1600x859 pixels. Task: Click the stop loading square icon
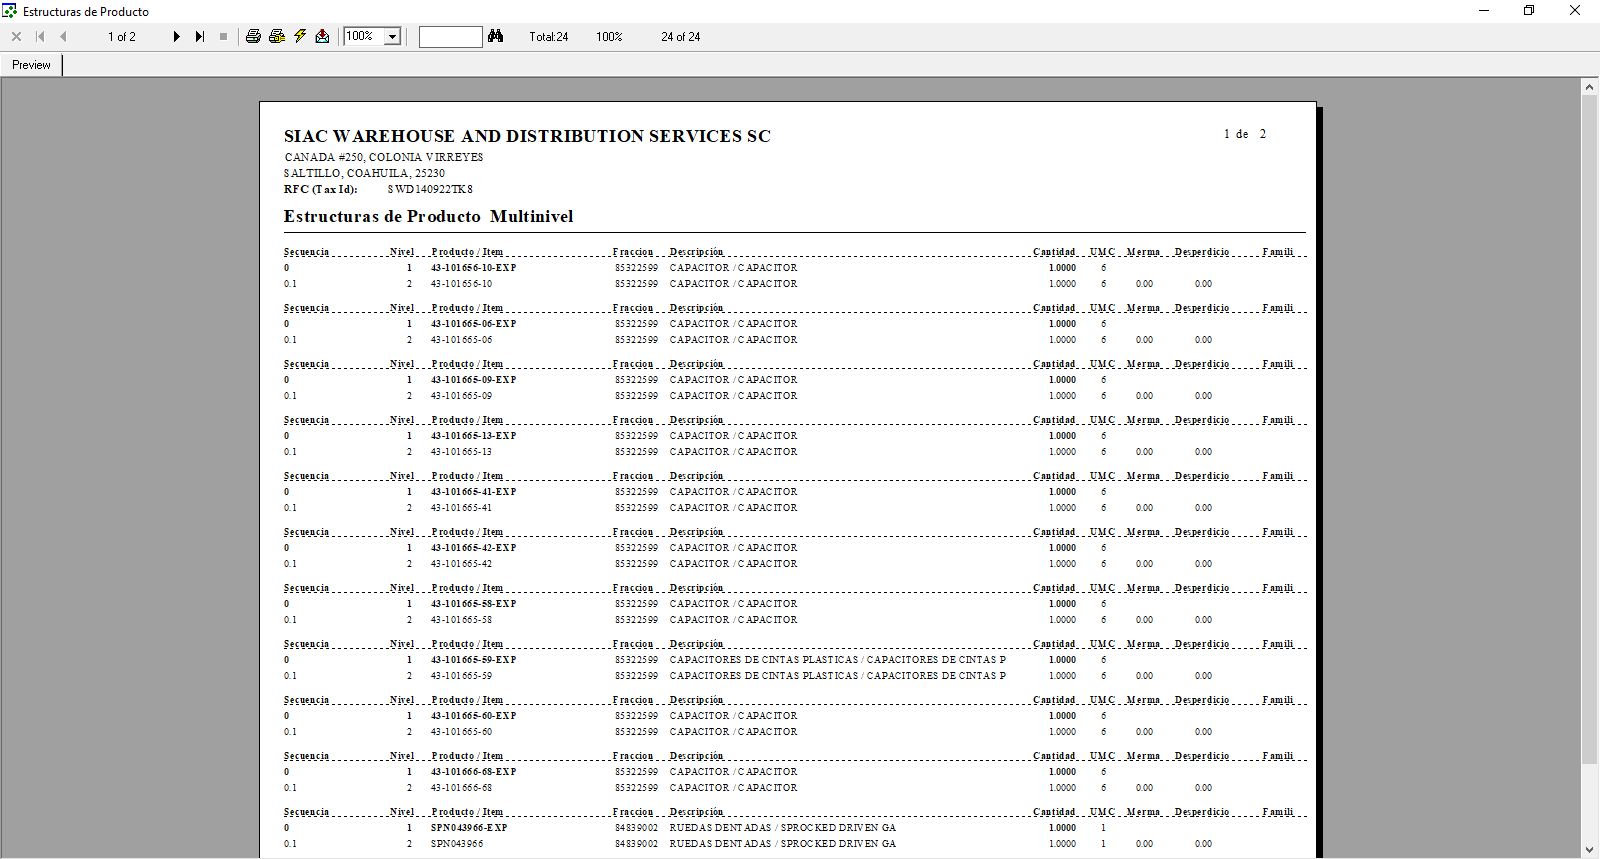coord(223,37)
